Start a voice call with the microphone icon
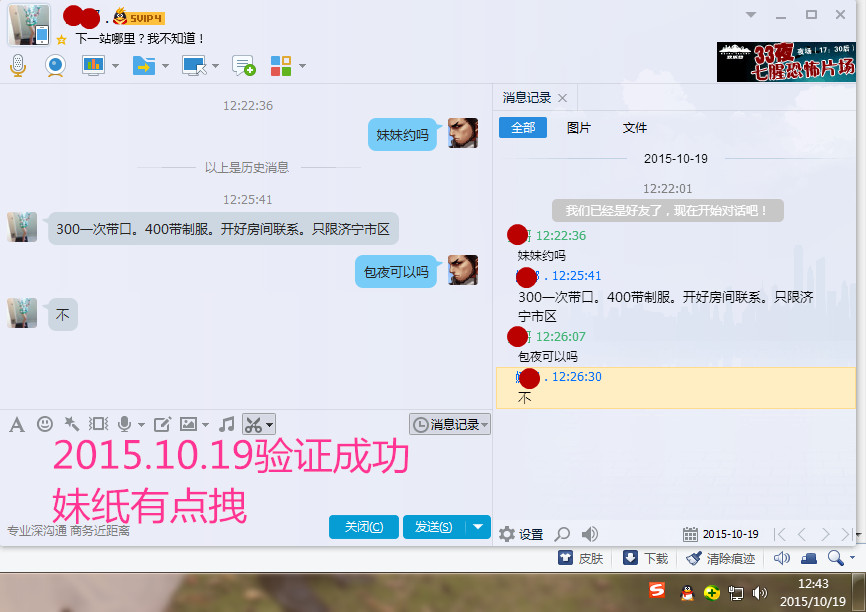The width and height of the screenshot is (866, 612). click(x=17, y=66)
